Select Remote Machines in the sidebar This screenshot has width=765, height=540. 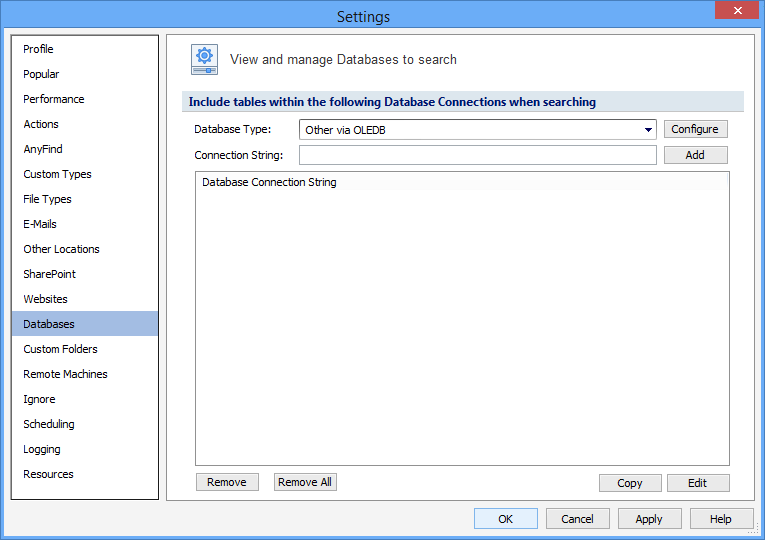tap(66, 374)
